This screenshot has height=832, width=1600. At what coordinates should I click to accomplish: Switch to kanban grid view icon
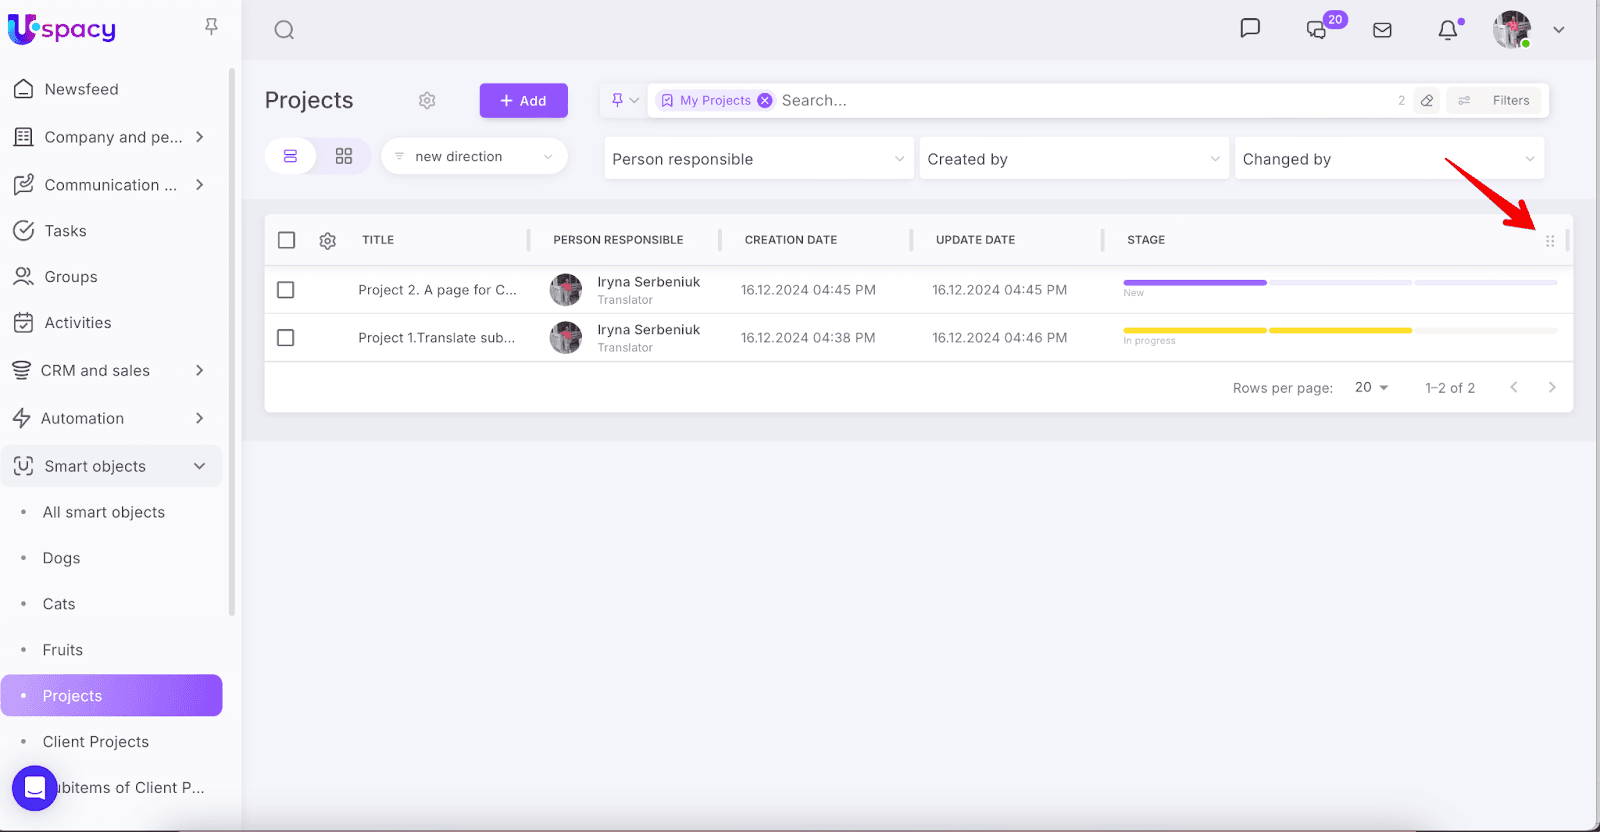(344, 156)
